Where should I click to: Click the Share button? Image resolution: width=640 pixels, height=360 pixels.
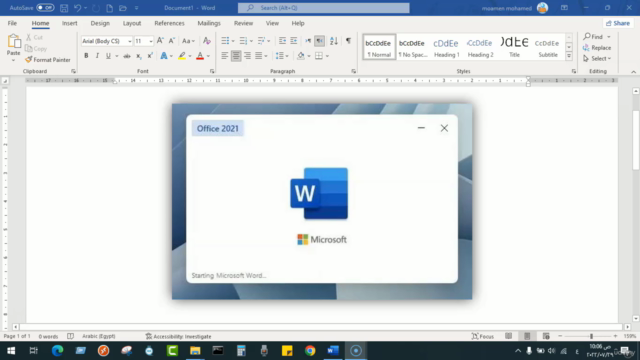[618, 23]
